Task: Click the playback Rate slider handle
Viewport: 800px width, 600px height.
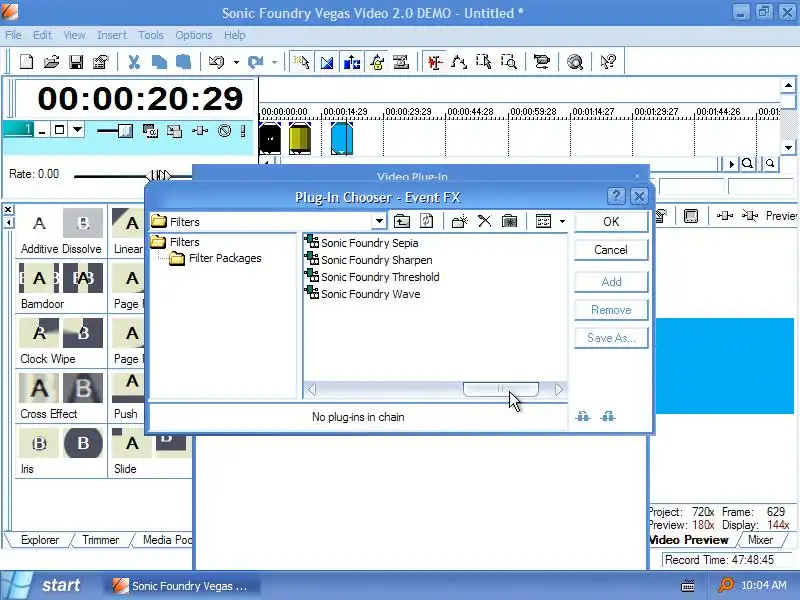Action: tap(160, 176)
